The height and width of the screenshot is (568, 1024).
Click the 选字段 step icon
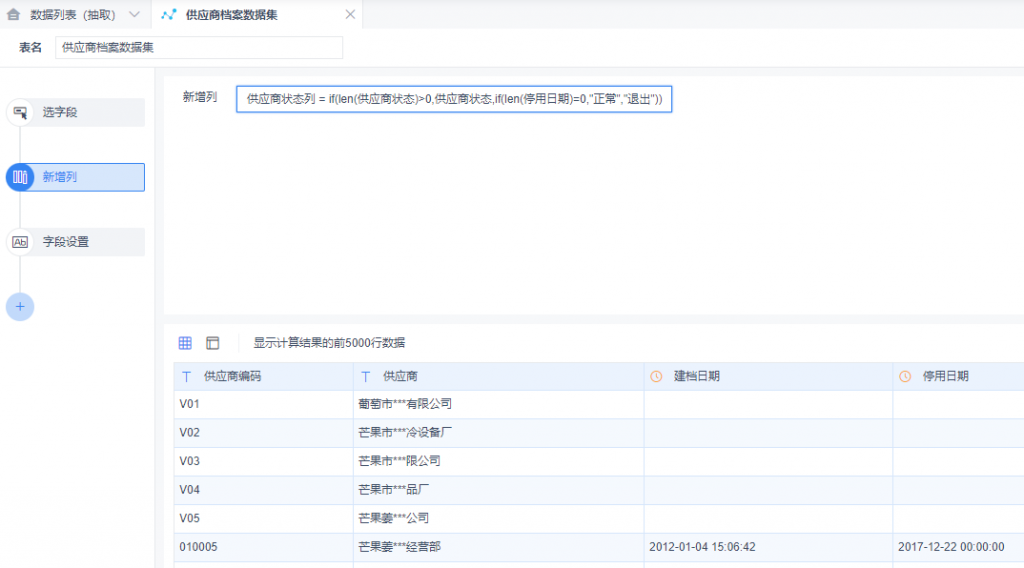[x=20, y=112]
